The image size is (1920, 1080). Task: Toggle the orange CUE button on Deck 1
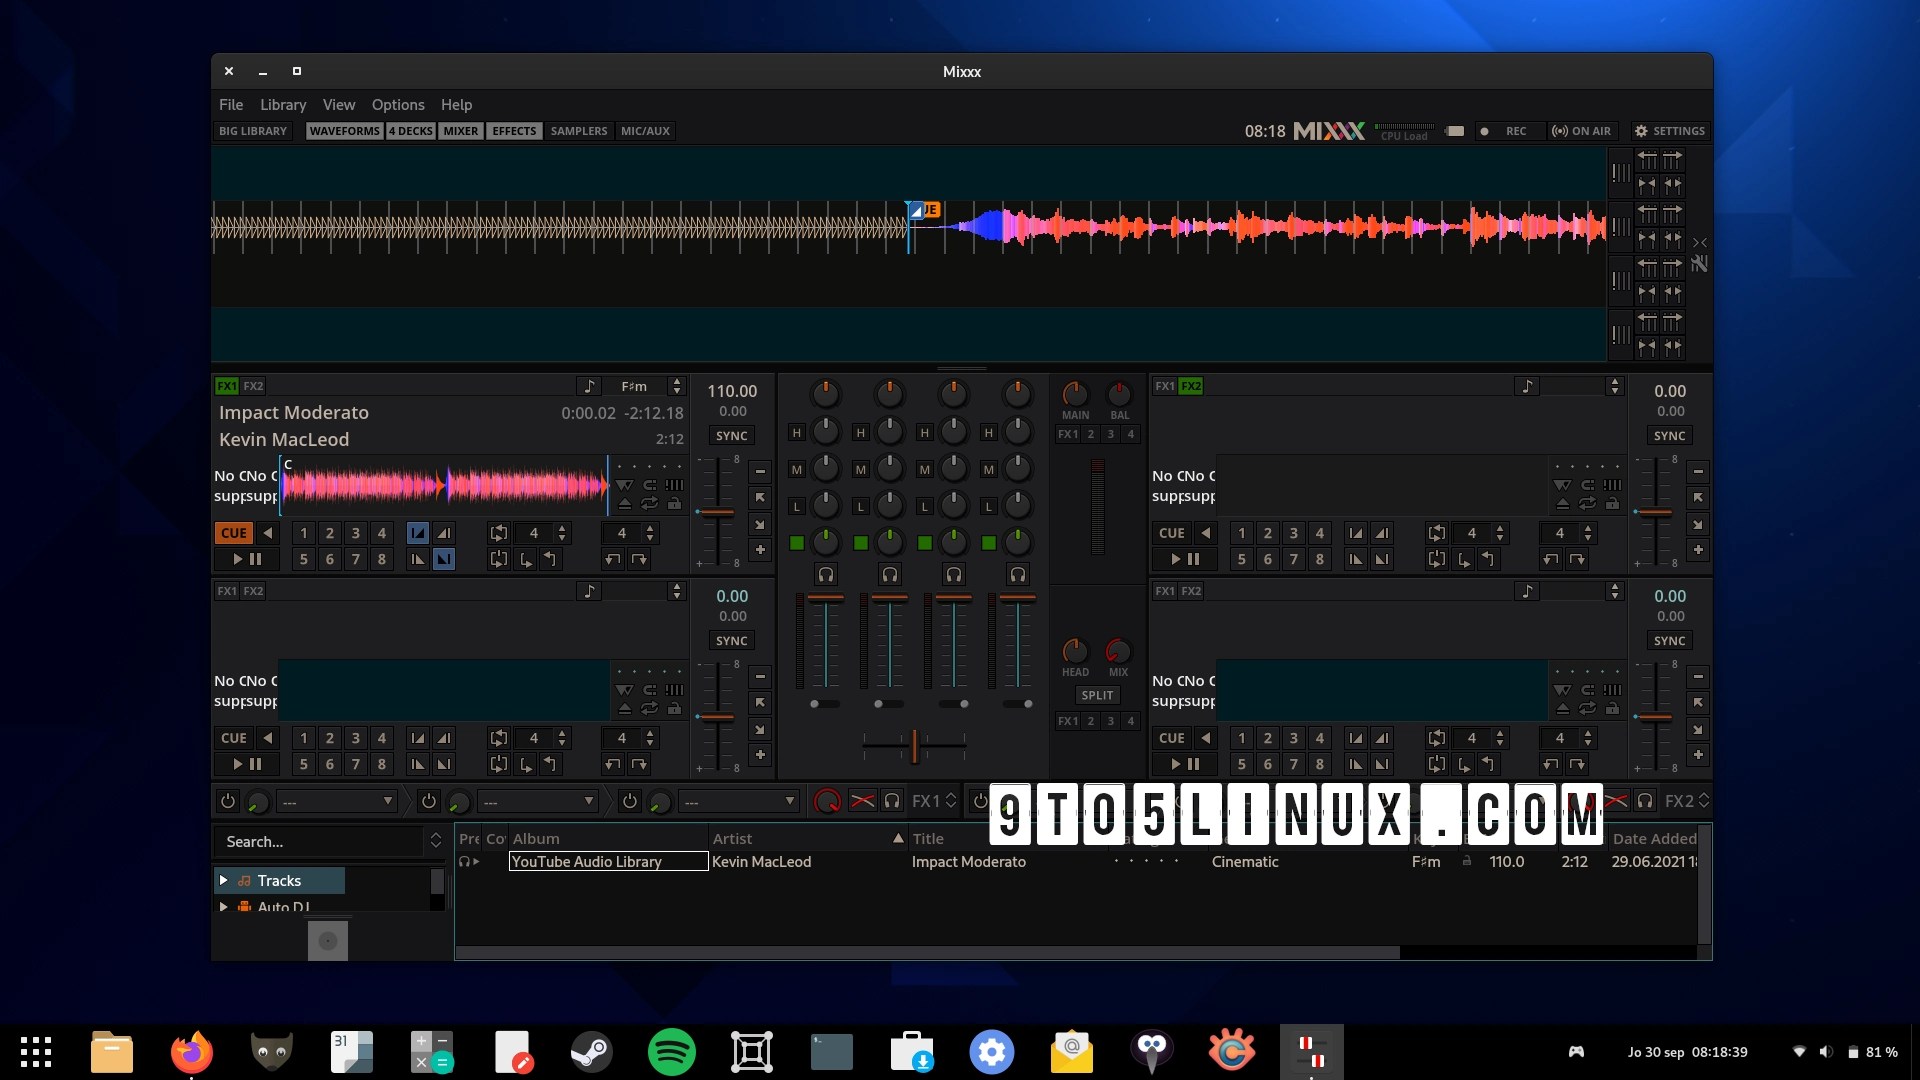[x=232, y=533]
